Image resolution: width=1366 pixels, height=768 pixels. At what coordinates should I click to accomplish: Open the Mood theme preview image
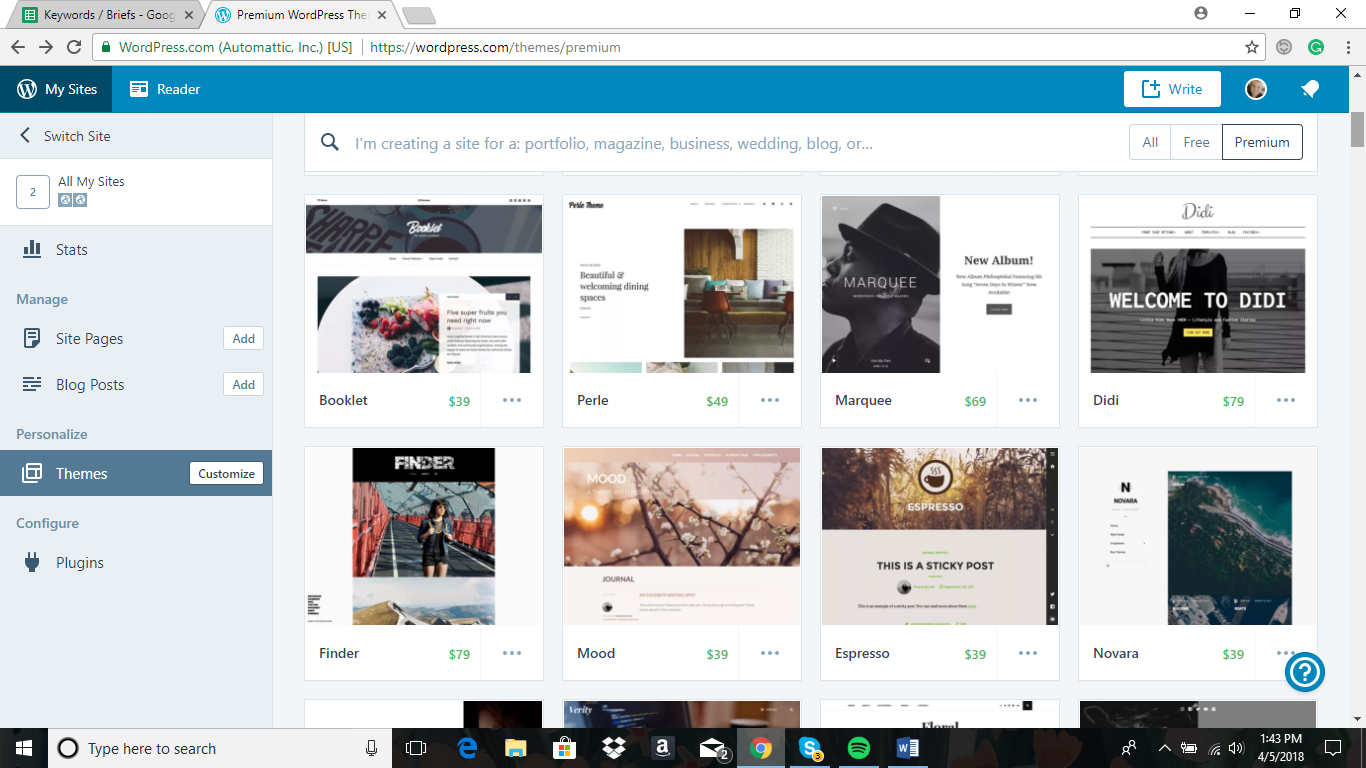[682, 537]
